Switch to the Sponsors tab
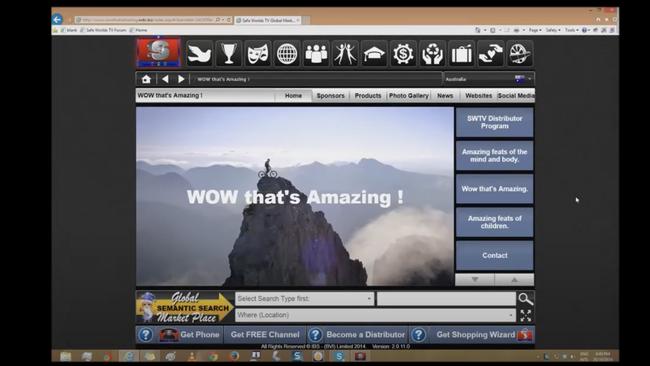Viewport: 650px width, 366px height. pos(330,95)
